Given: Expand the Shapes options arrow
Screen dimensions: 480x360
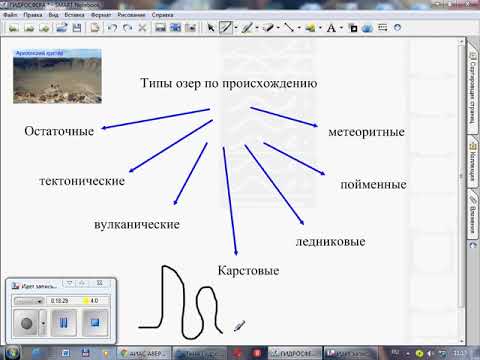Looking at the screenshot, I should [320, 28].
